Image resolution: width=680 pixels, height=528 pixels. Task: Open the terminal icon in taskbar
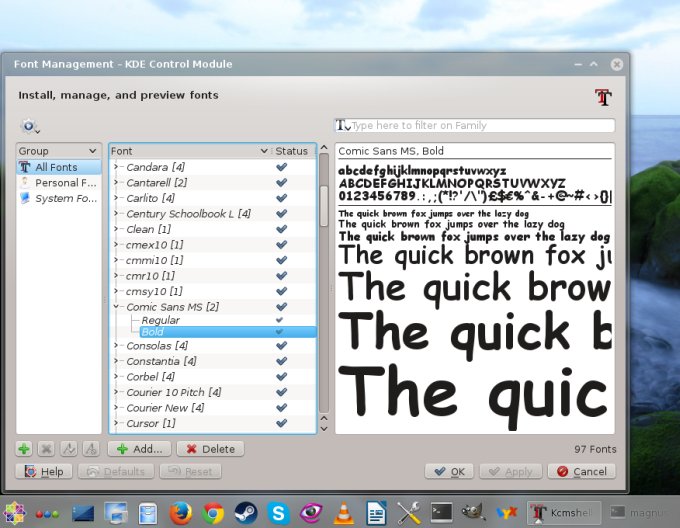(x=441, y=513)
